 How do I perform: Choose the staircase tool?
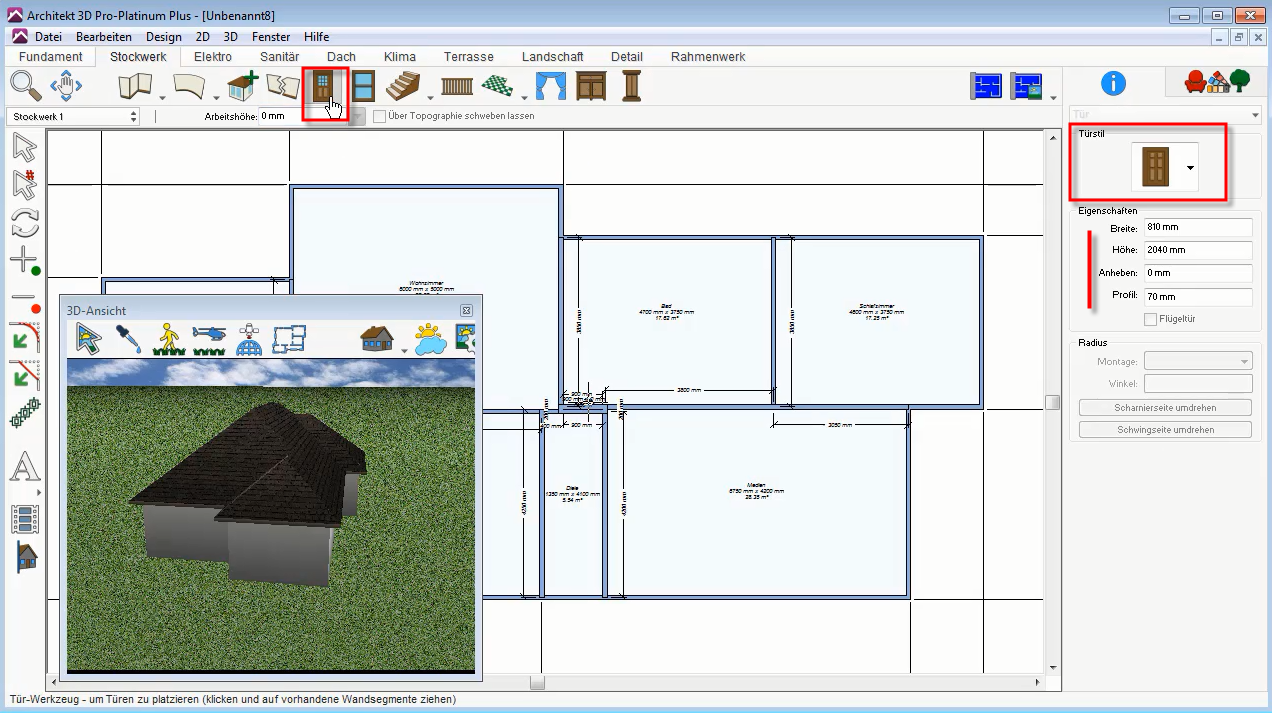(402, 86)
